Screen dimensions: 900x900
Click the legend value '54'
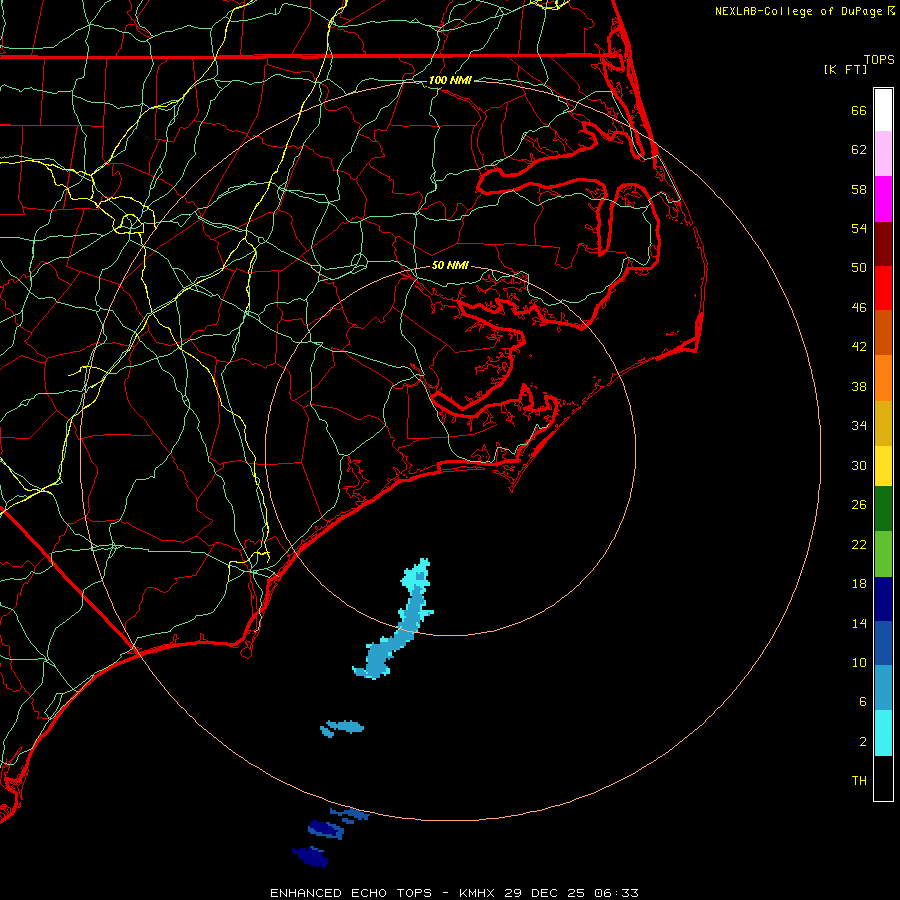click(x=859, y=228)
